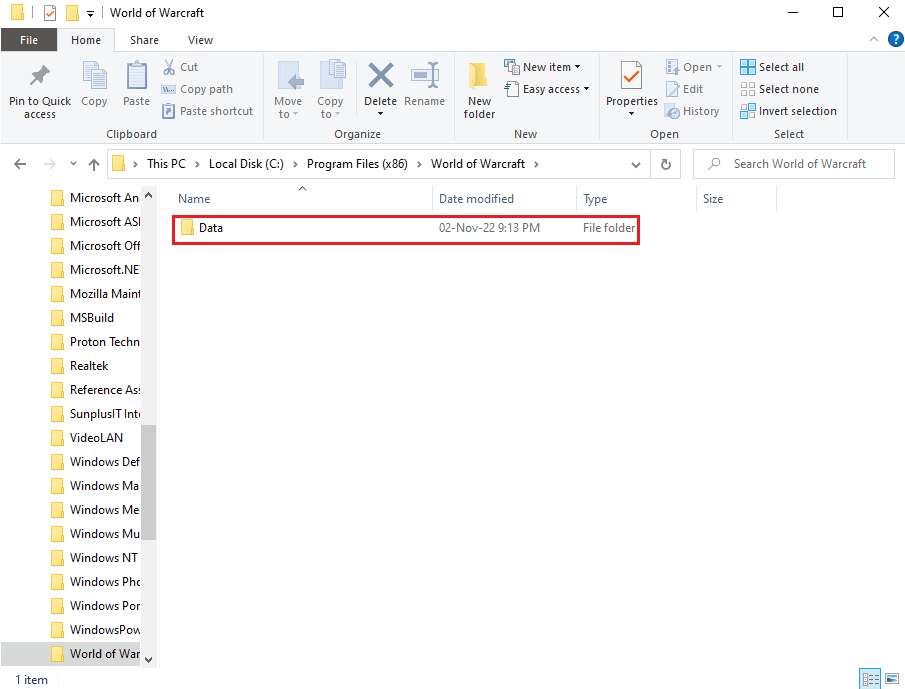
Task: Open the Copy to menu
Action: pos(330,90)
